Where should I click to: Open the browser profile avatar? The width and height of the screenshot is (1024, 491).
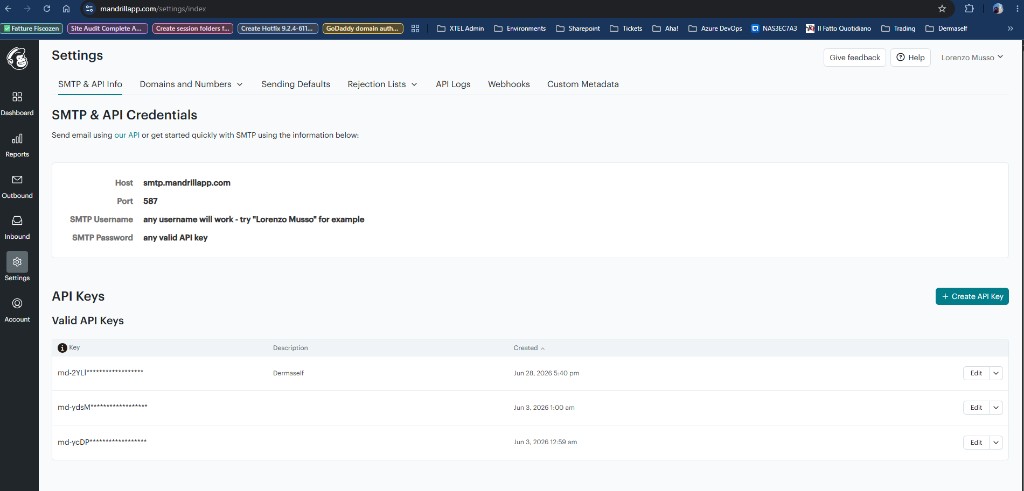click(997, 8)
